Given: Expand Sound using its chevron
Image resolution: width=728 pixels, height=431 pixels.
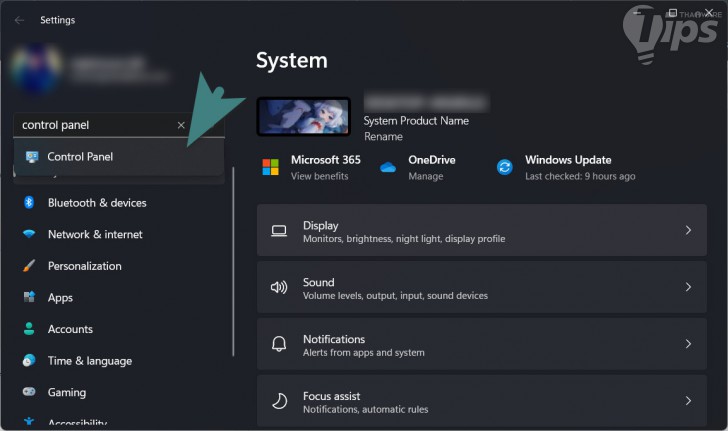Looking at the screenshot, I should click(688, 287).
